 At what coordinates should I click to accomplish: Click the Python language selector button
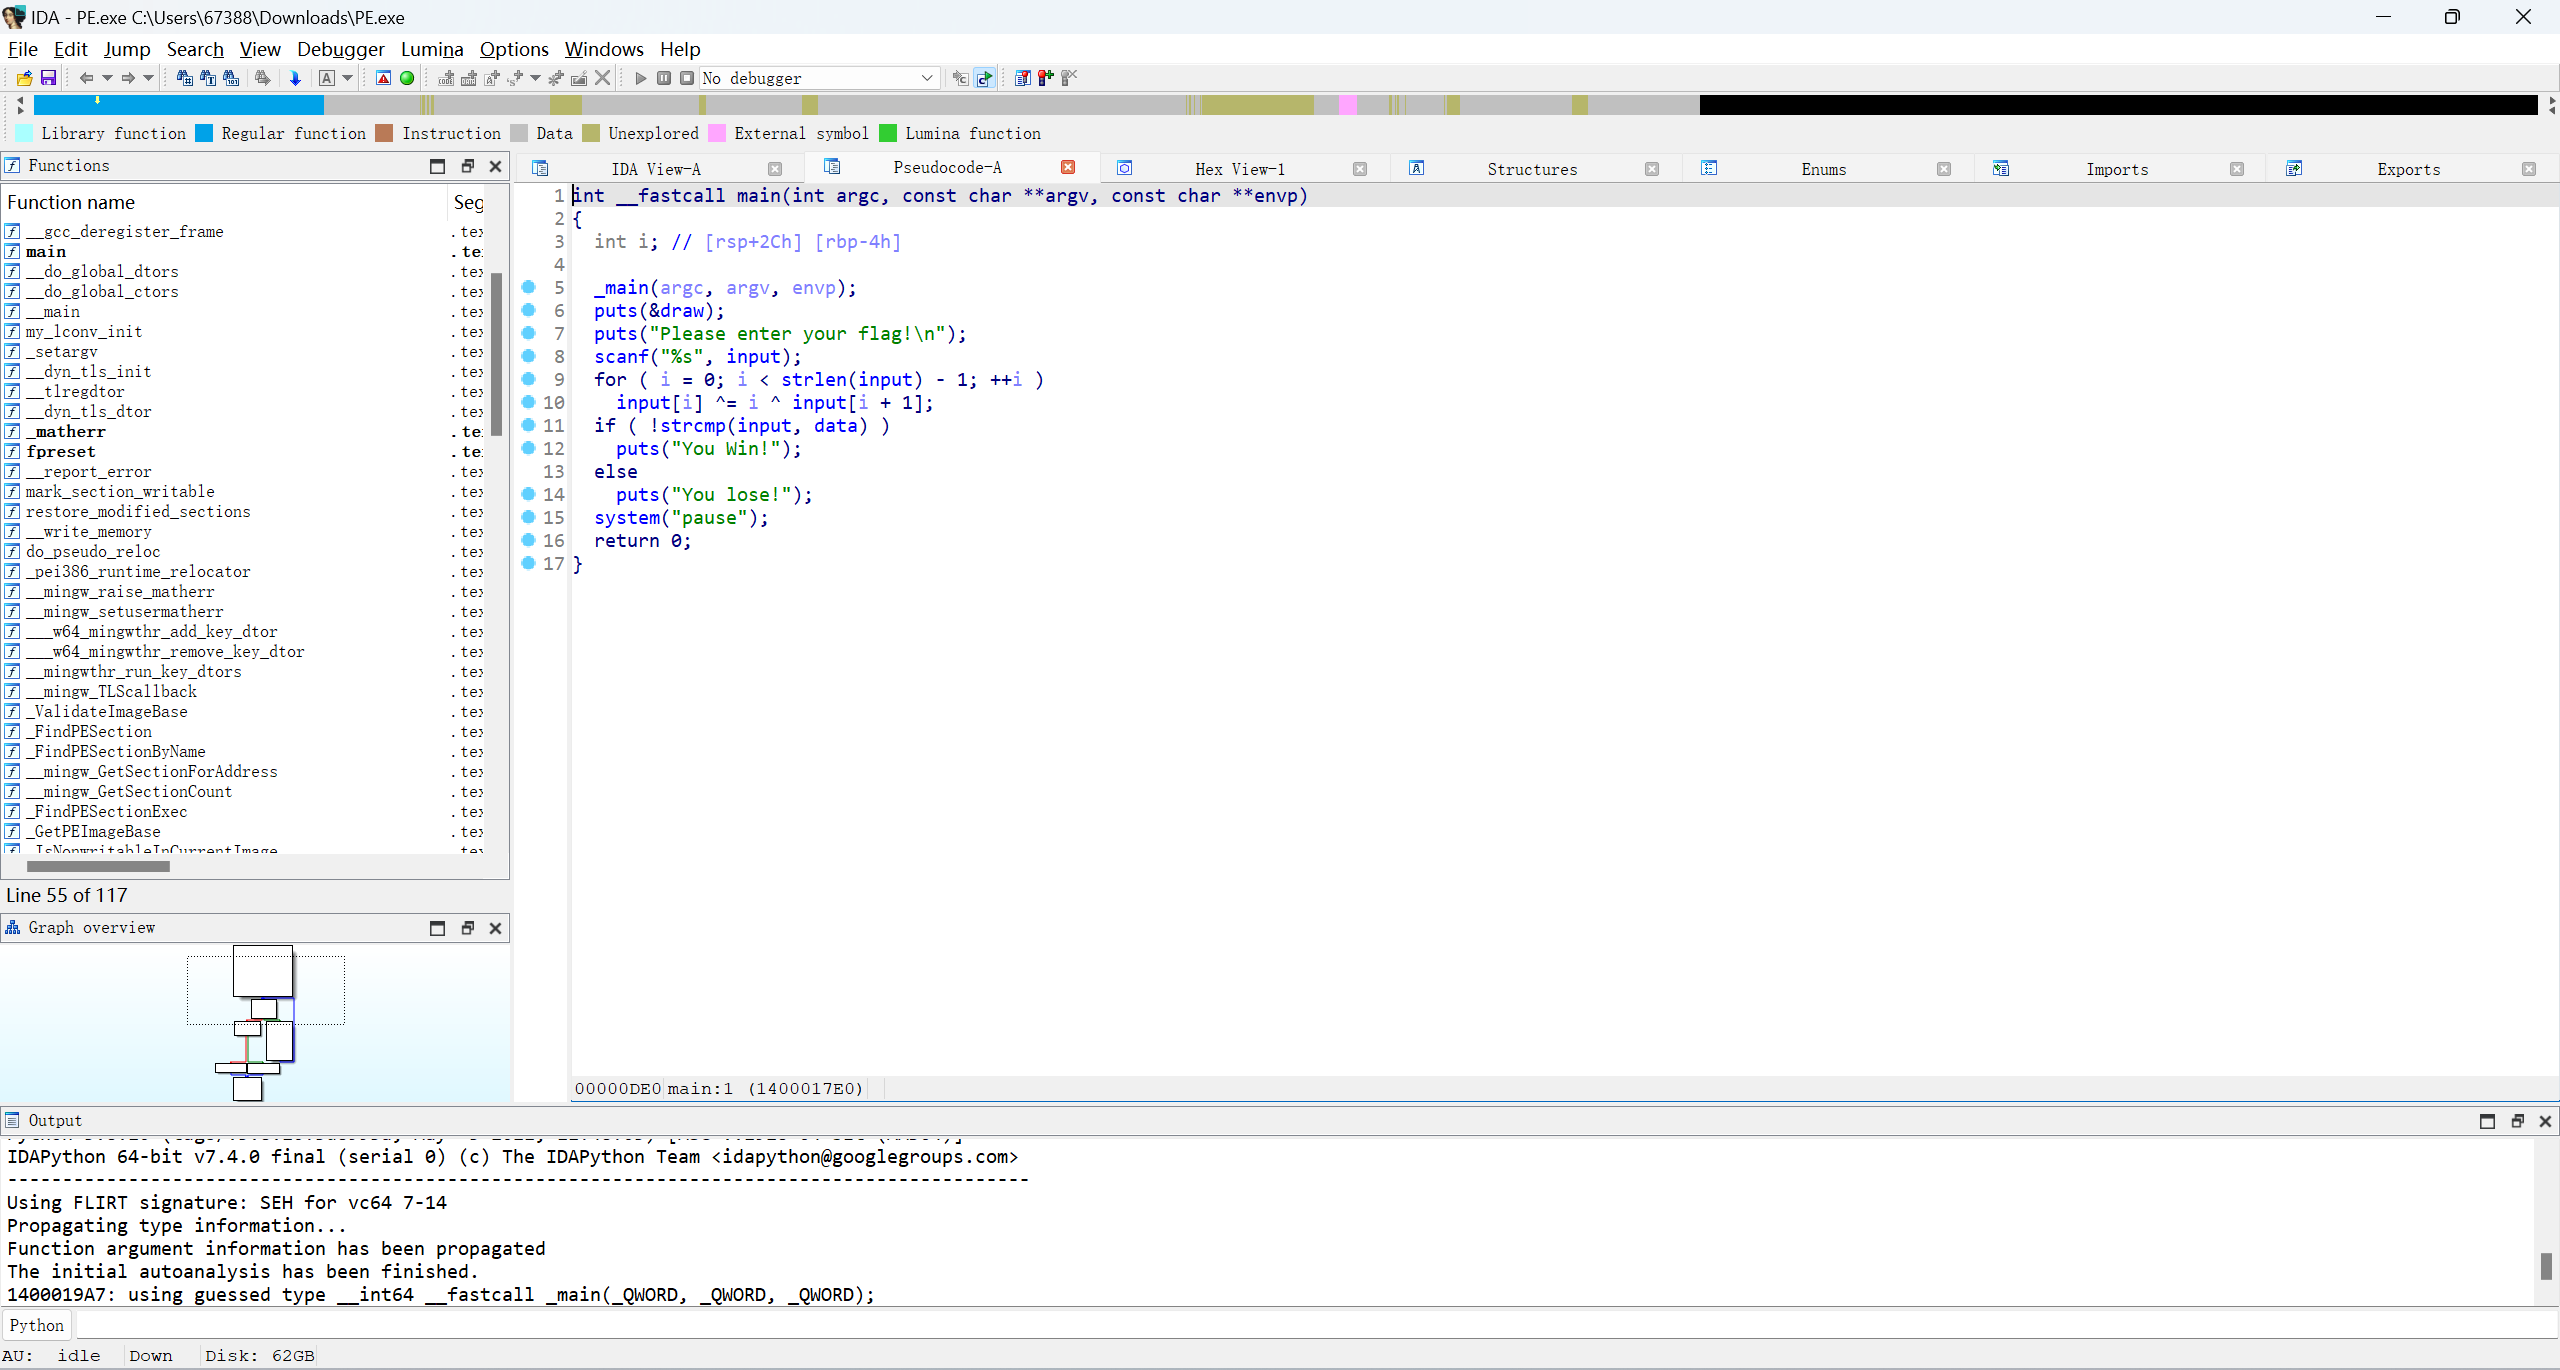click(37, 1325)
